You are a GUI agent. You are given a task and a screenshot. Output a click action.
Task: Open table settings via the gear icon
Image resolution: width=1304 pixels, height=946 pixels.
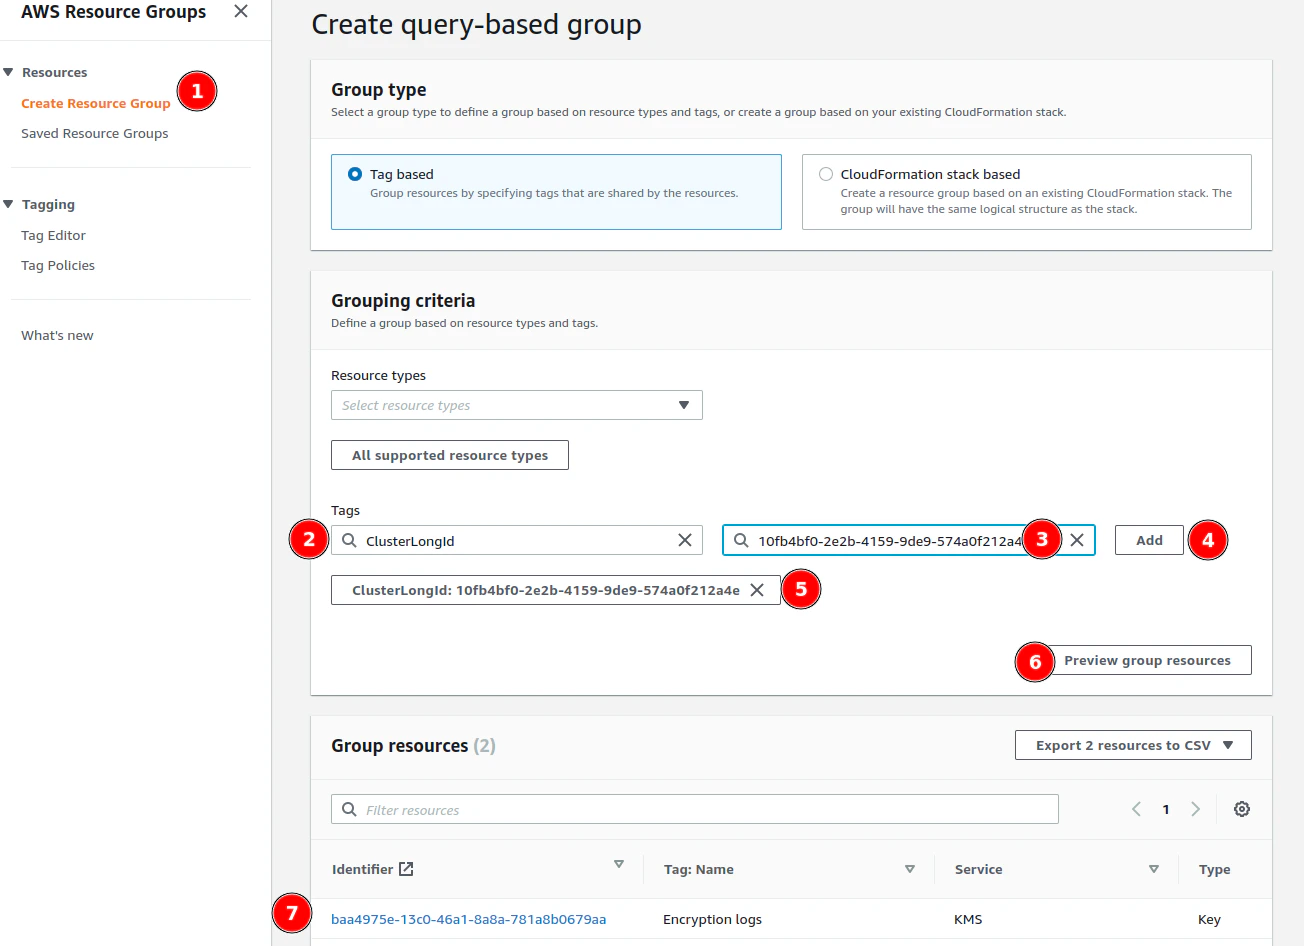tap(1242, 809)
